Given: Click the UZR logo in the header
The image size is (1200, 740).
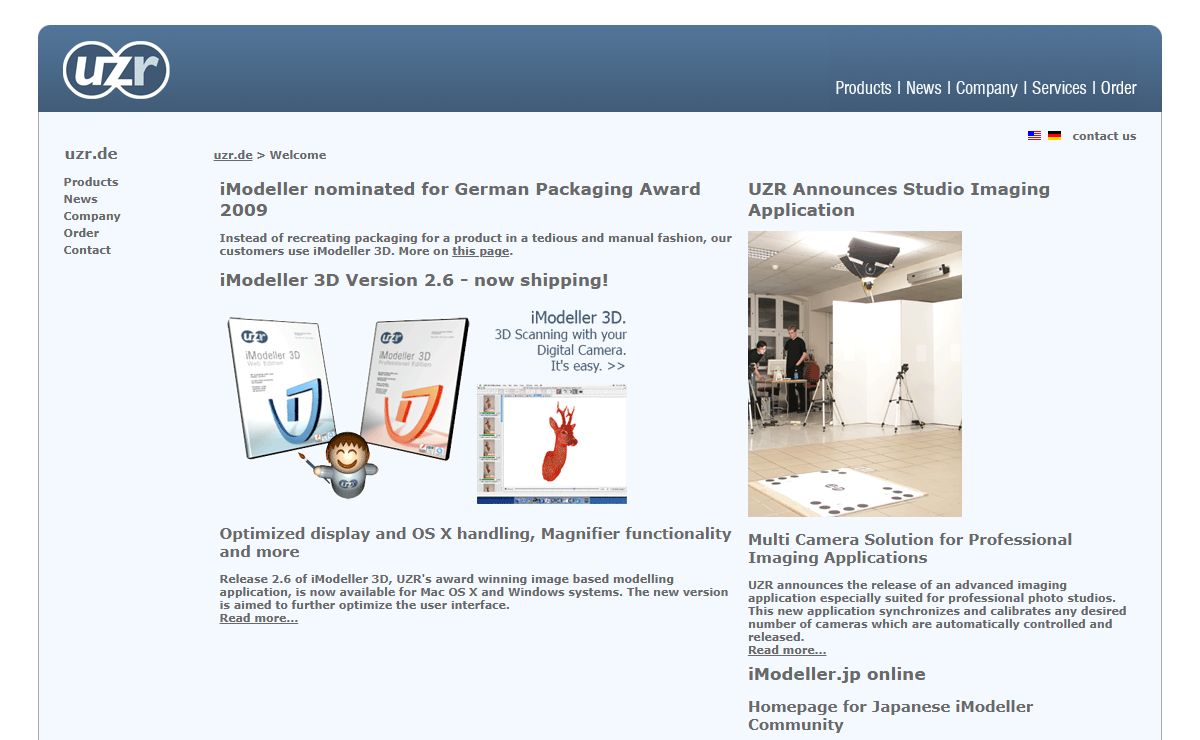Looking at the screenshot, I should click(116, 70).
